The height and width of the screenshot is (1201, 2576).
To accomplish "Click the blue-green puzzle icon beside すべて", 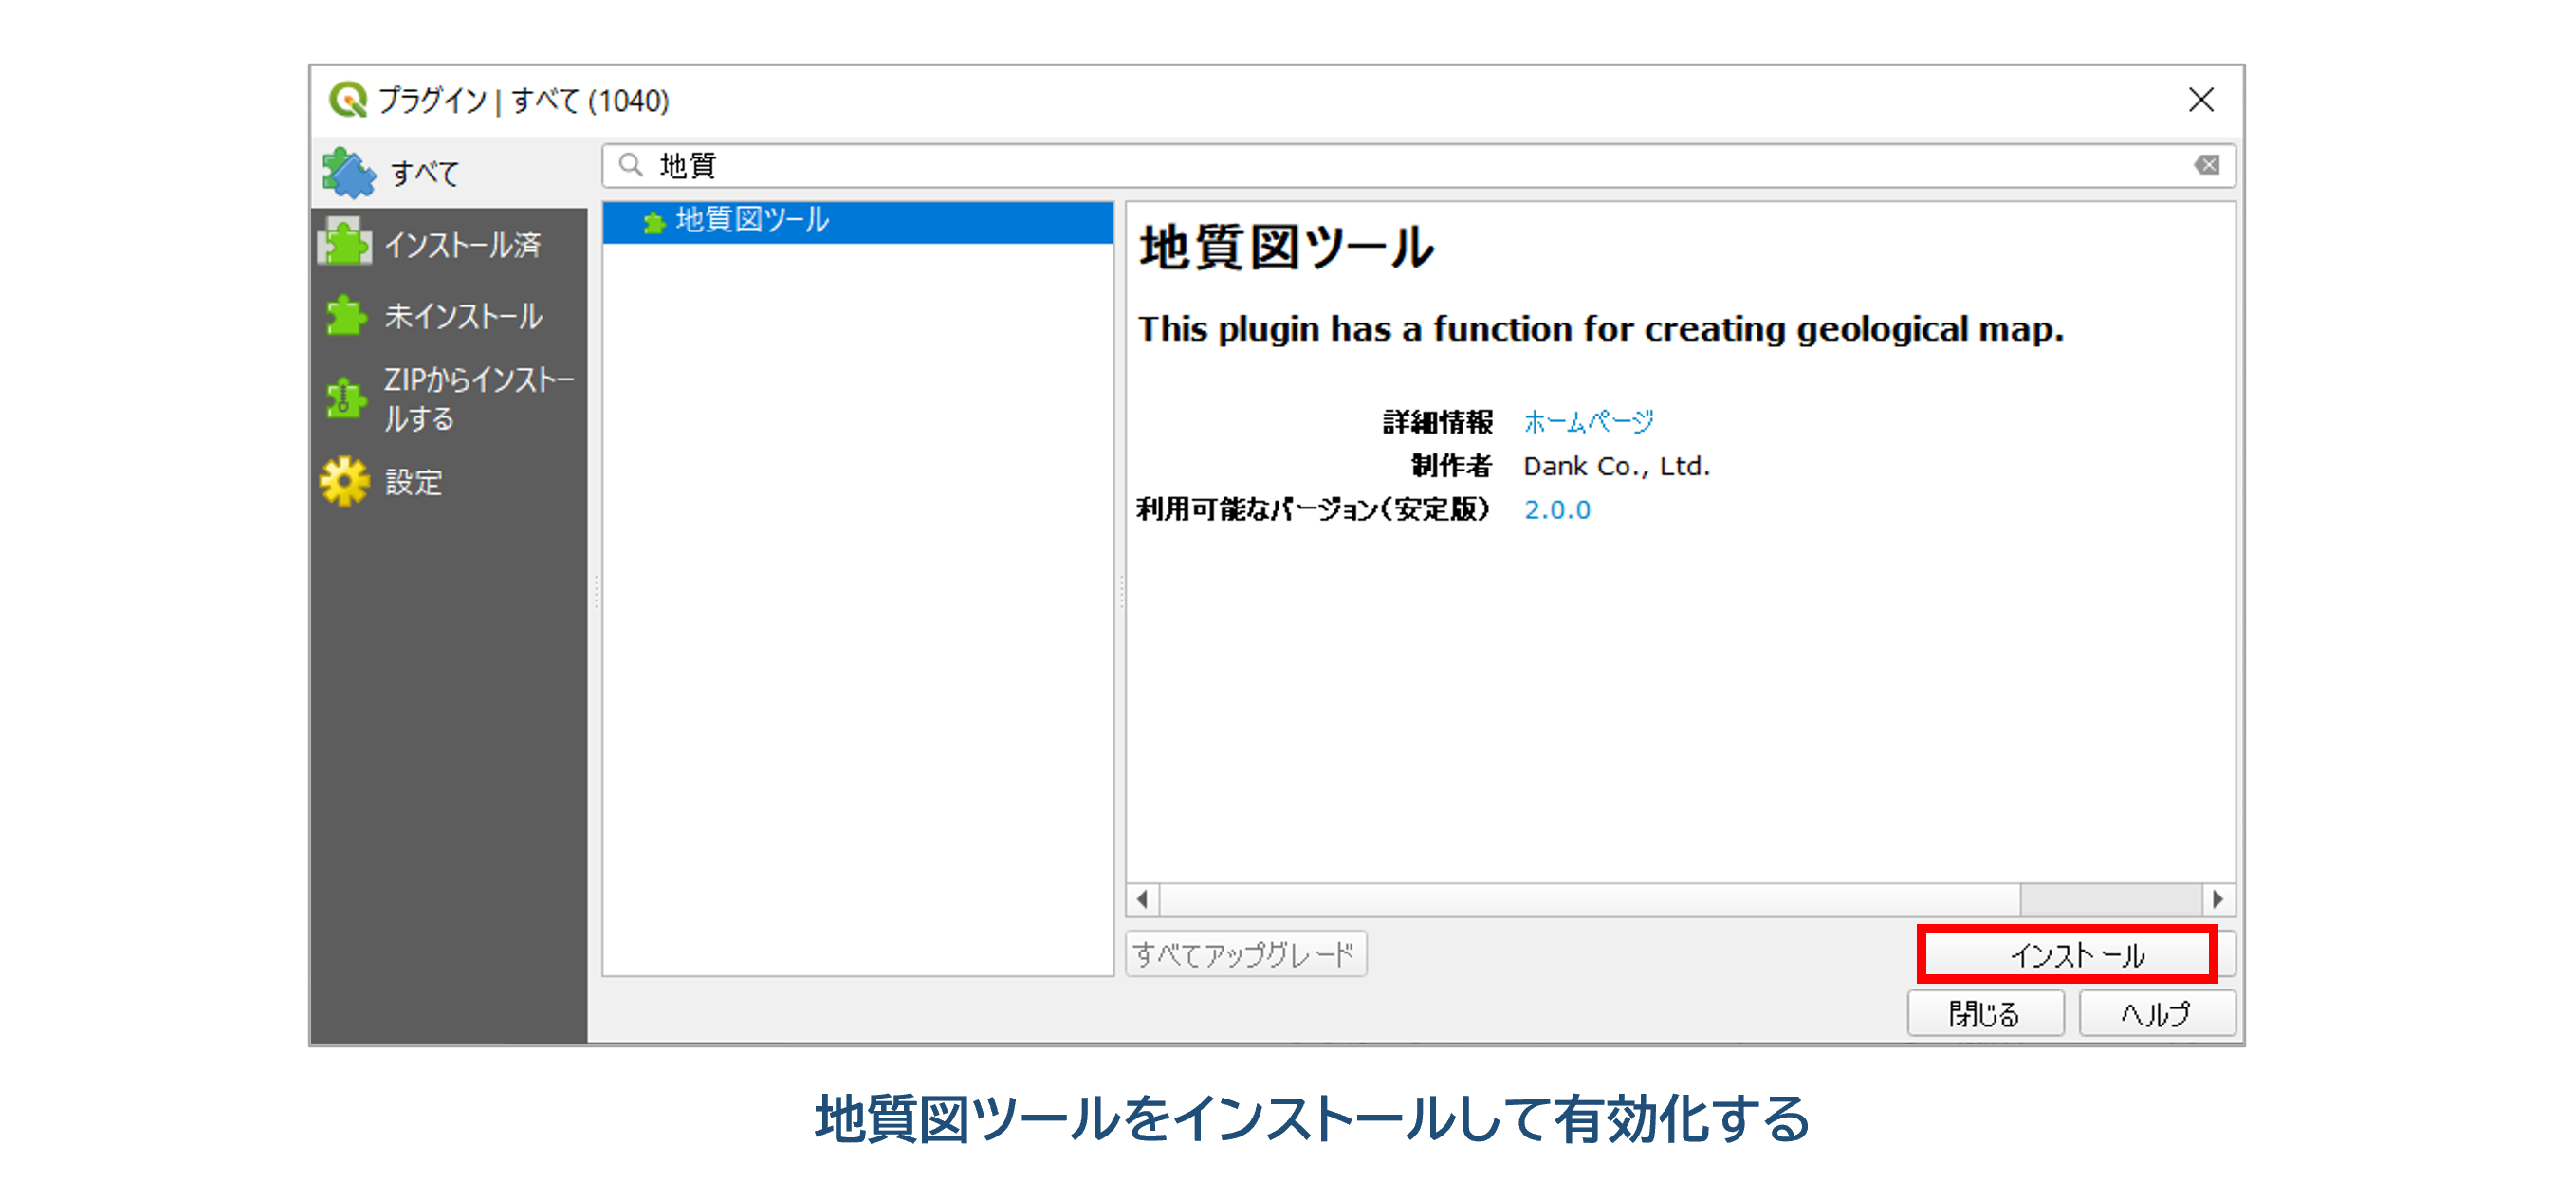I will pyautogui.click(x=348, y=172).
